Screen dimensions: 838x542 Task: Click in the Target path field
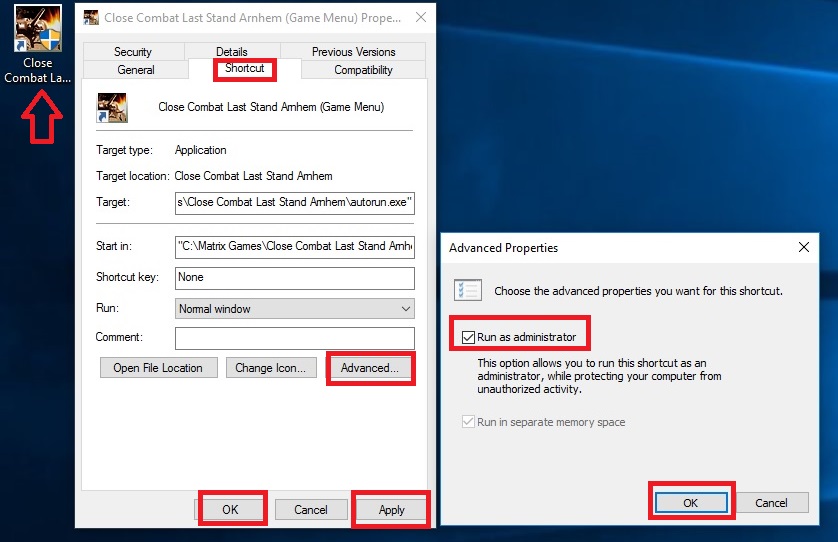click(x=294, y=203)
